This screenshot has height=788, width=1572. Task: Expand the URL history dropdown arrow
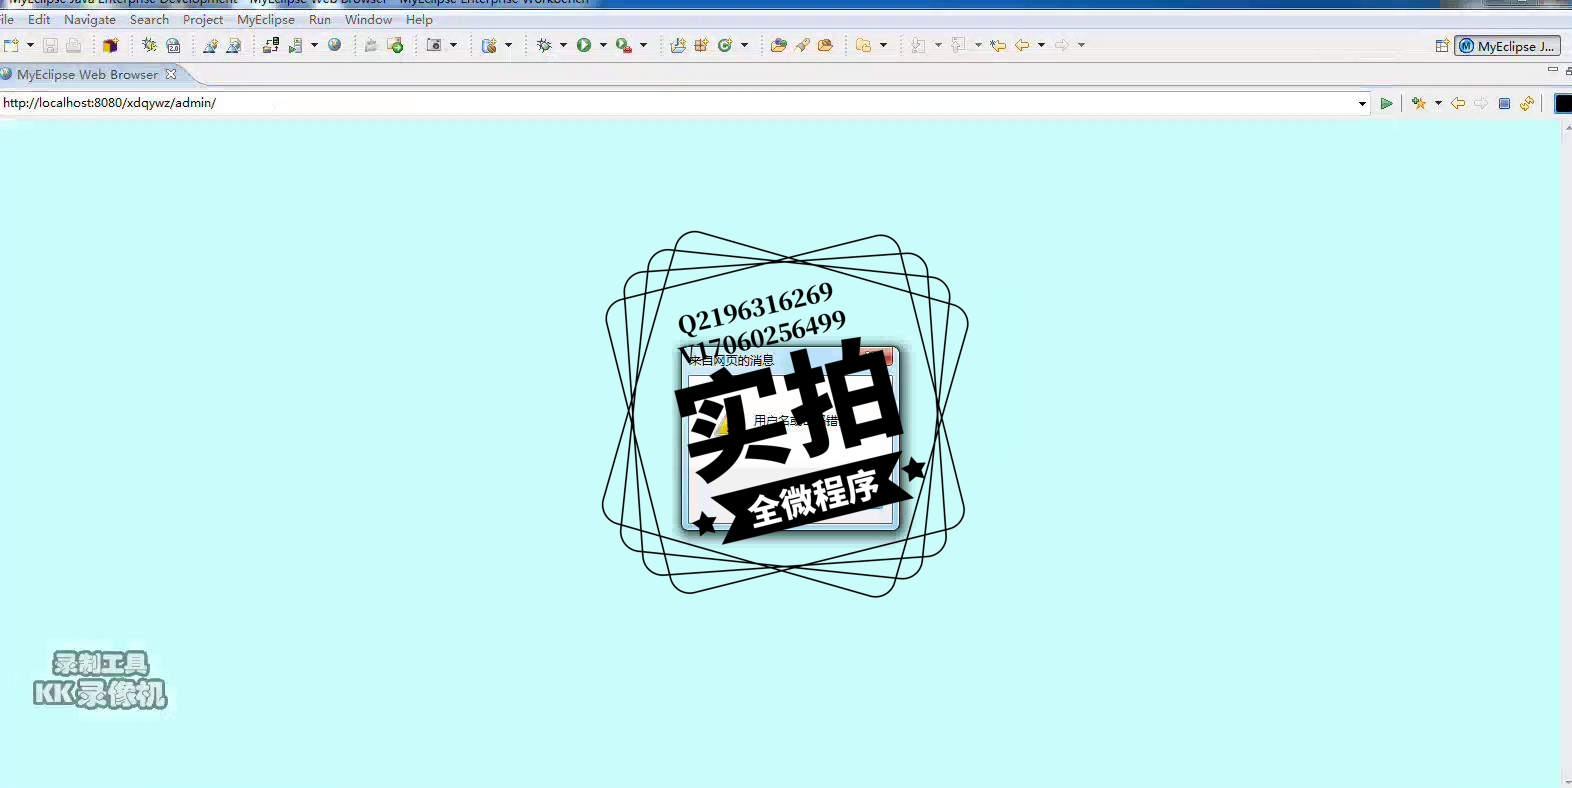[1362, 103]
